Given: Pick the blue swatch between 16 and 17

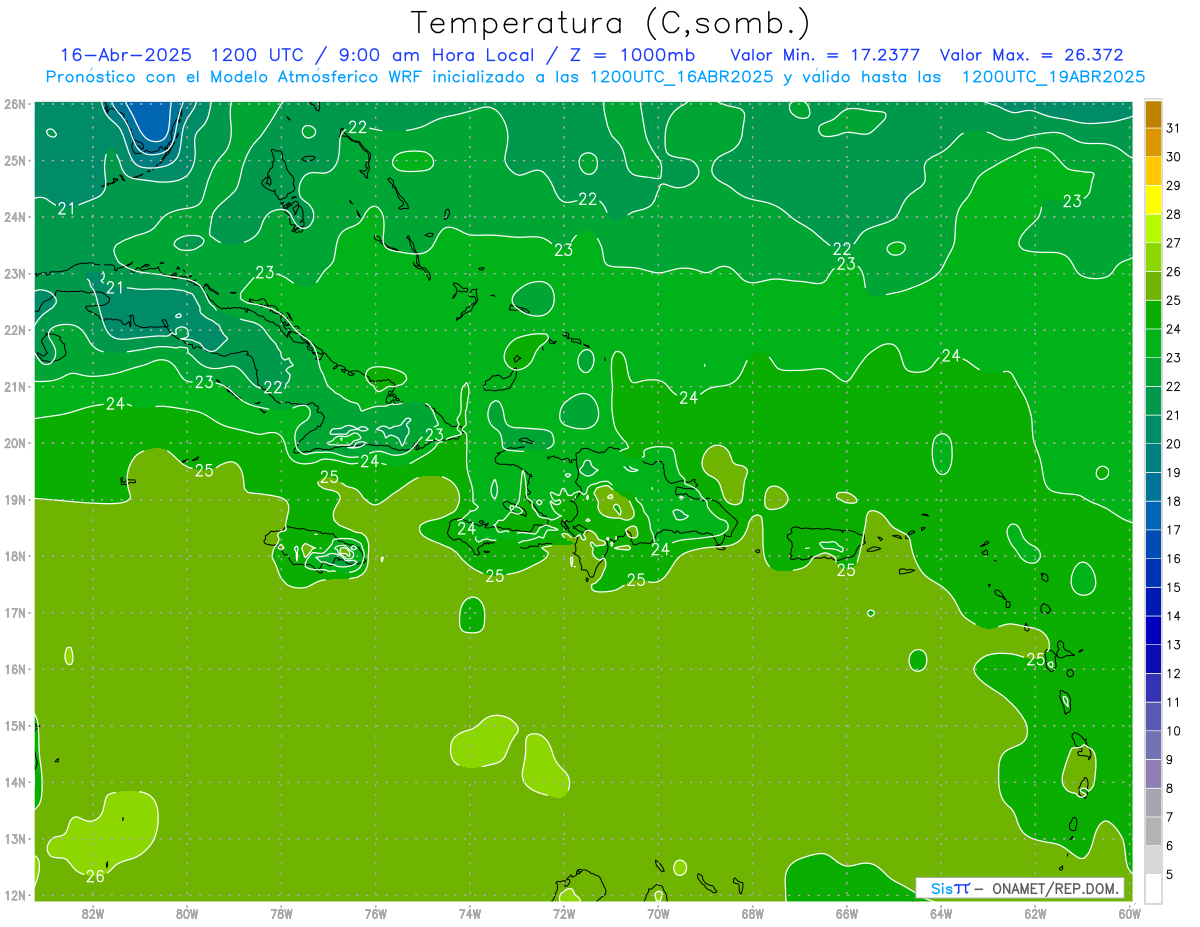Looking at the screenshot, I should tap(1153, 545).
